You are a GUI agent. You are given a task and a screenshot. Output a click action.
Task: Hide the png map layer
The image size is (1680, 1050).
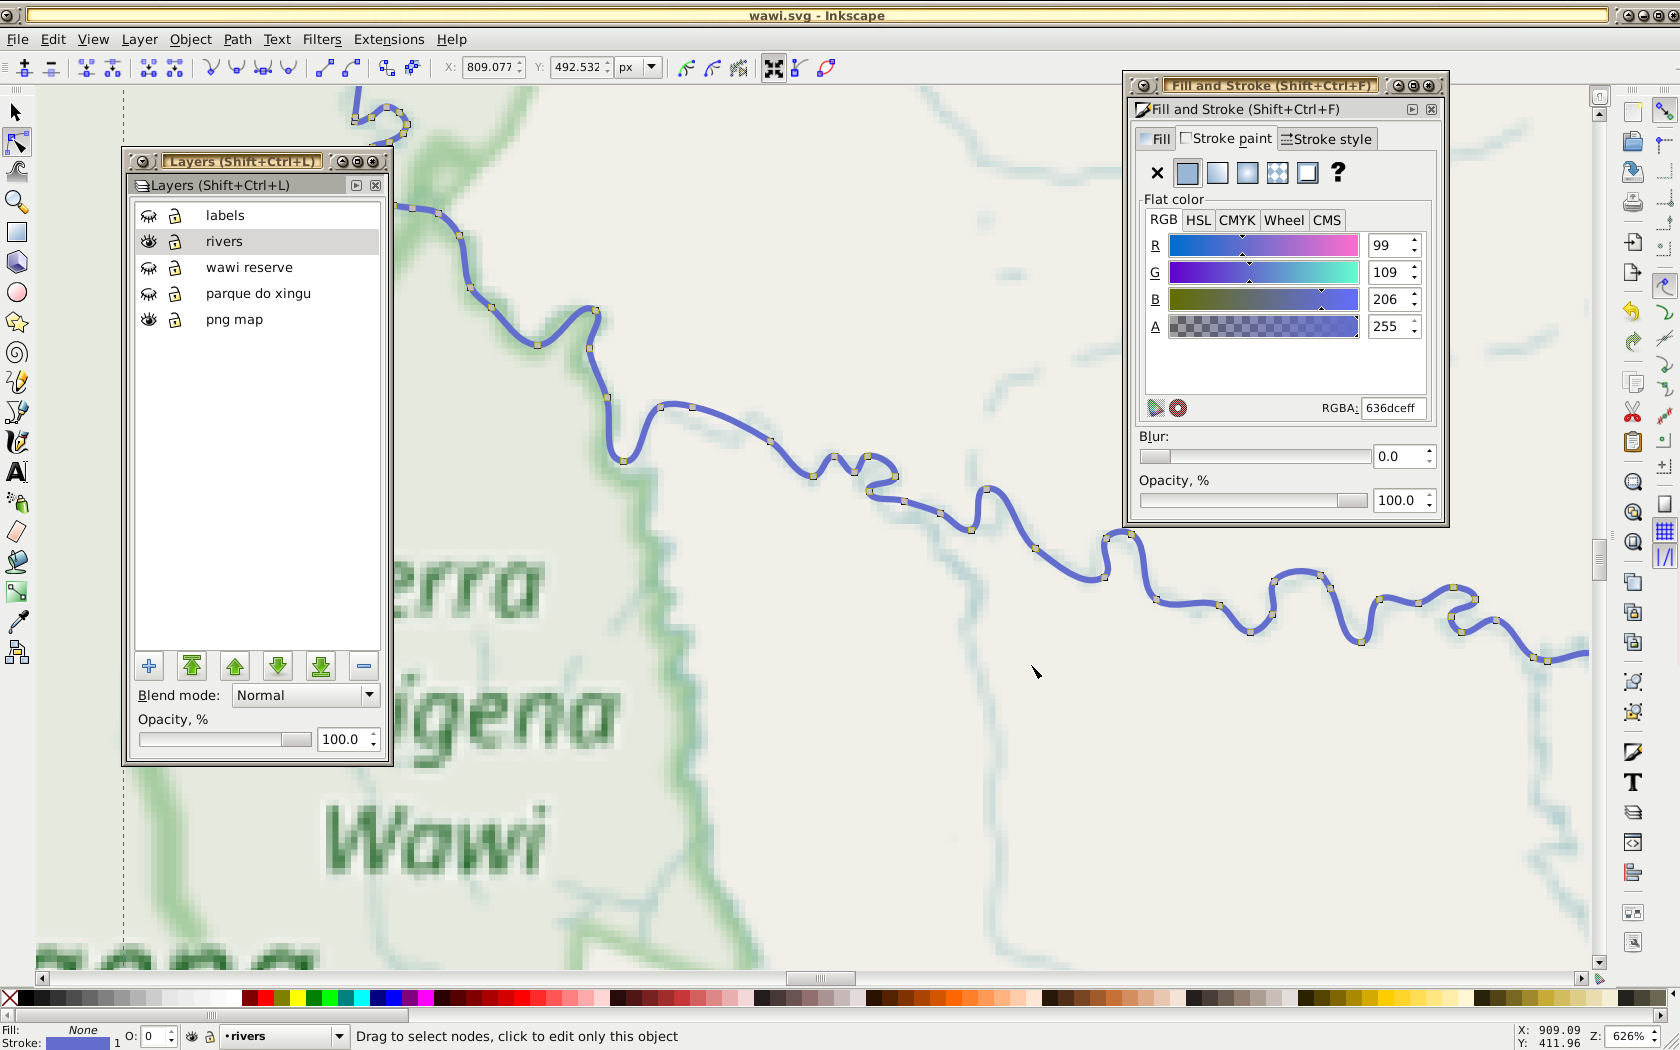[149, 320]
